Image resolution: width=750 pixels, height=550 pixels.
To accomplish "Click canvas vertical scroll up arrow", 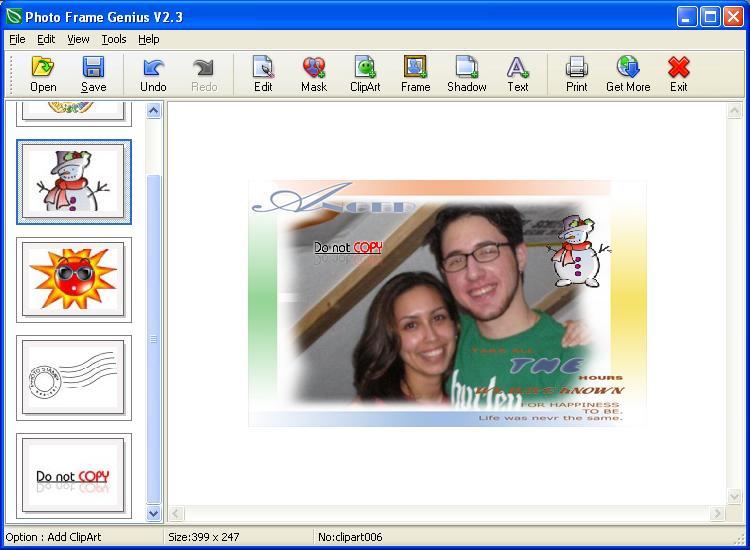I will [734, 111].
